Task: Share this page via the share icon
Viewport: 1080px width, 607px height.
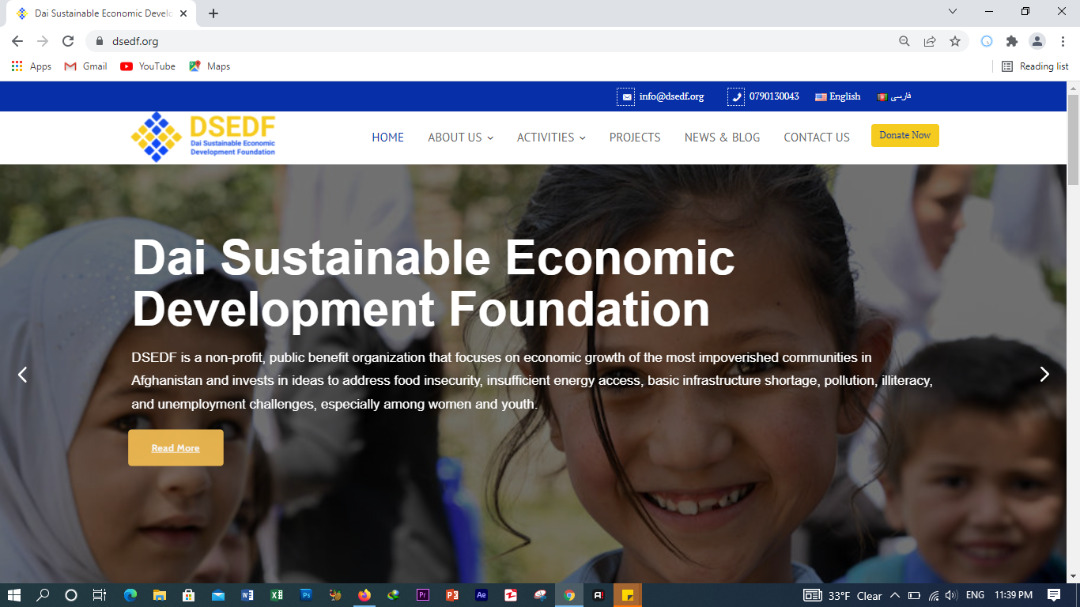Action: [930, 41]
